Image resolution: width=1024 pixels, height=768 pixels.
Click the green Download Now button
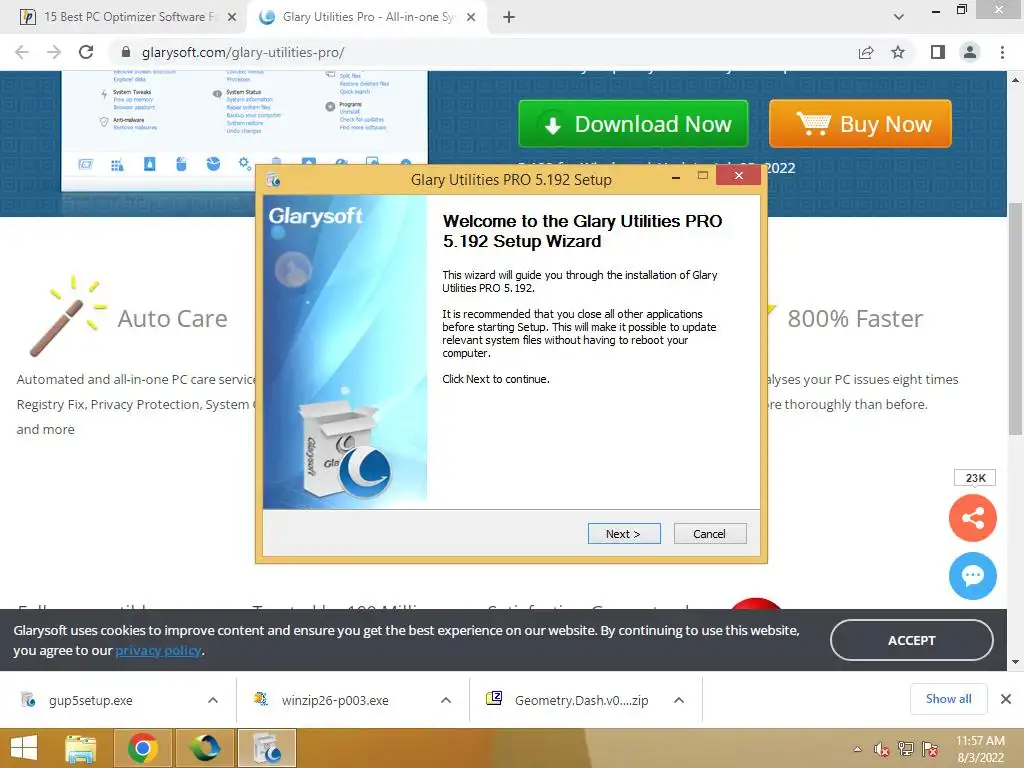click(633, 123)
